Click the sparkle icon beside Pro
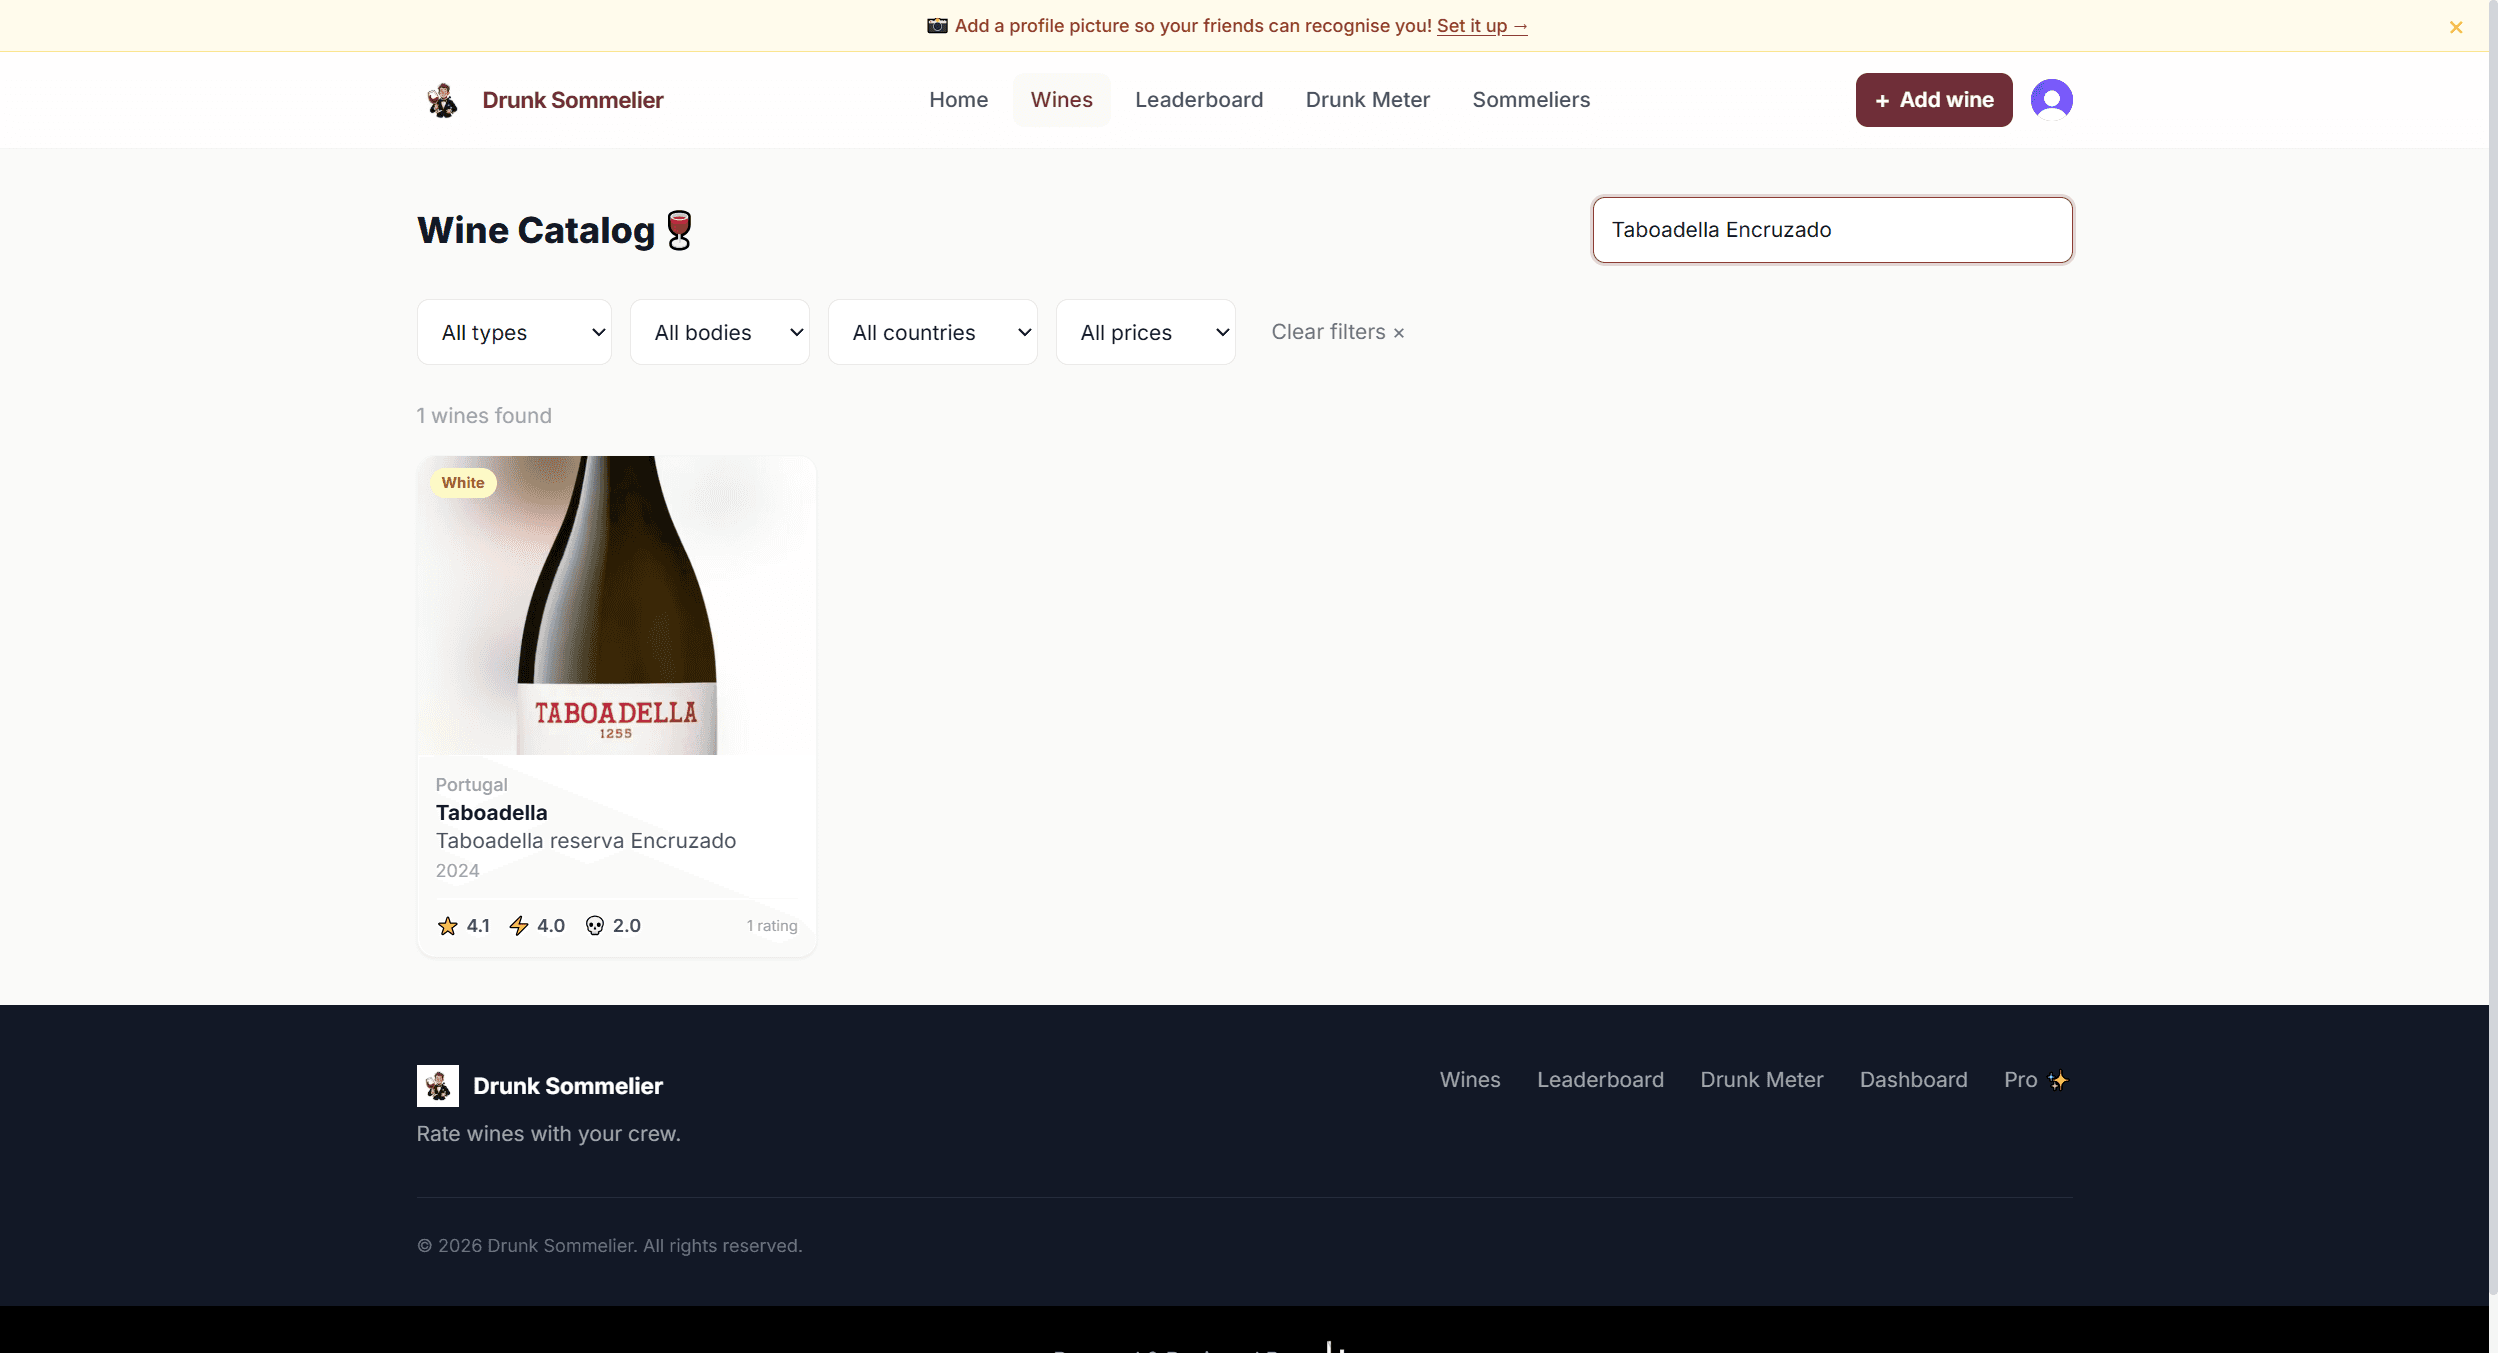Viewport: 2498px width, 1353px height. tap(2058, 1080)
